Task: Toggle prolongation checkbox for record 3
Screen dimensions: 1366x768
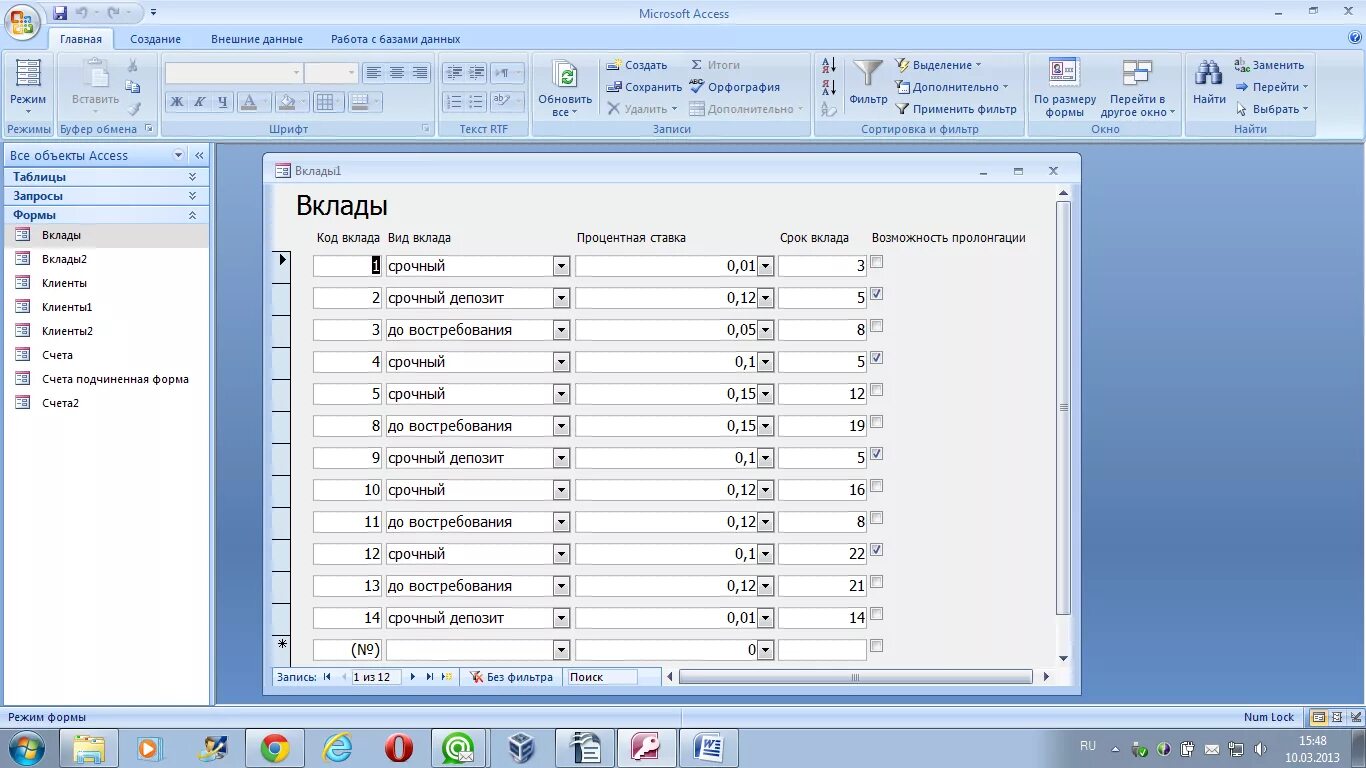Action: (x=877, y=326)
